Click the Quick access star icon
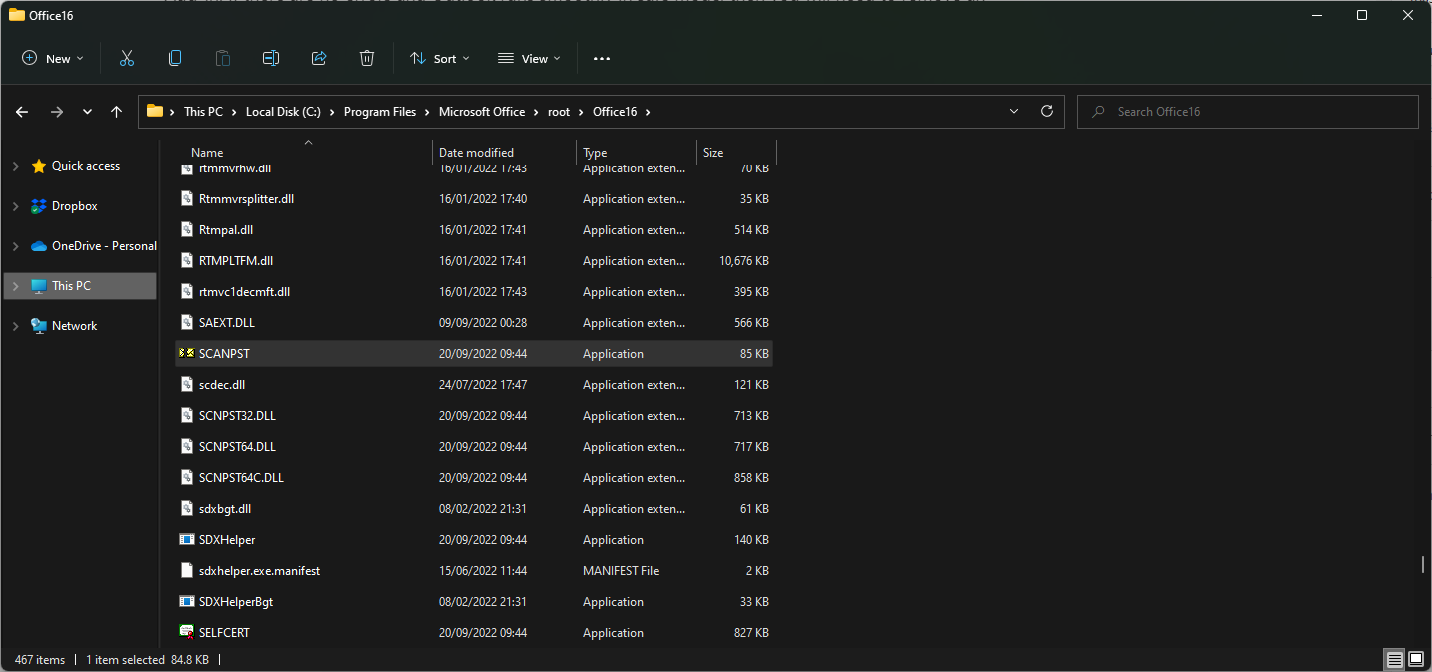 pyautogui.click(x=39, y=166)
